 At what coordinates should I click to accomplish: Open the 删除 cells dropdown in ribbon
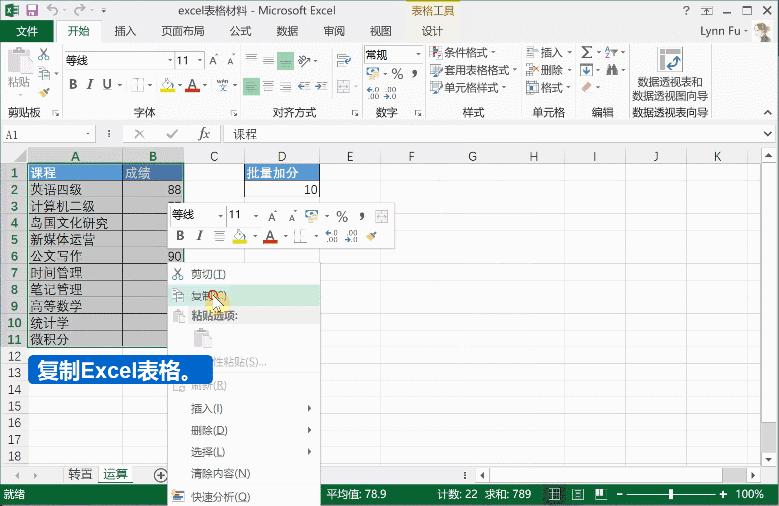click(549, 70)
